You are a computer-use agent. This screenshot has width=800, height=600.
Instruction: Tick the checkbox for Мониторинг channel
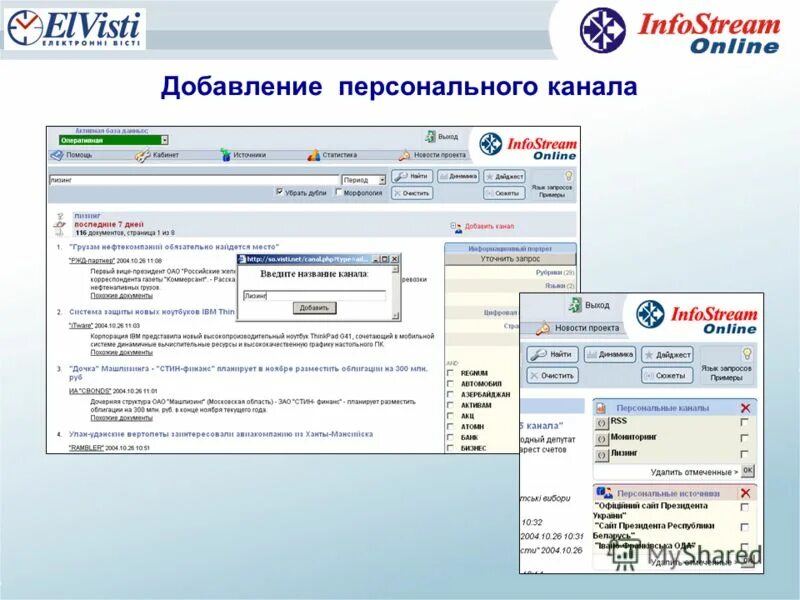[x=744, y=438]
